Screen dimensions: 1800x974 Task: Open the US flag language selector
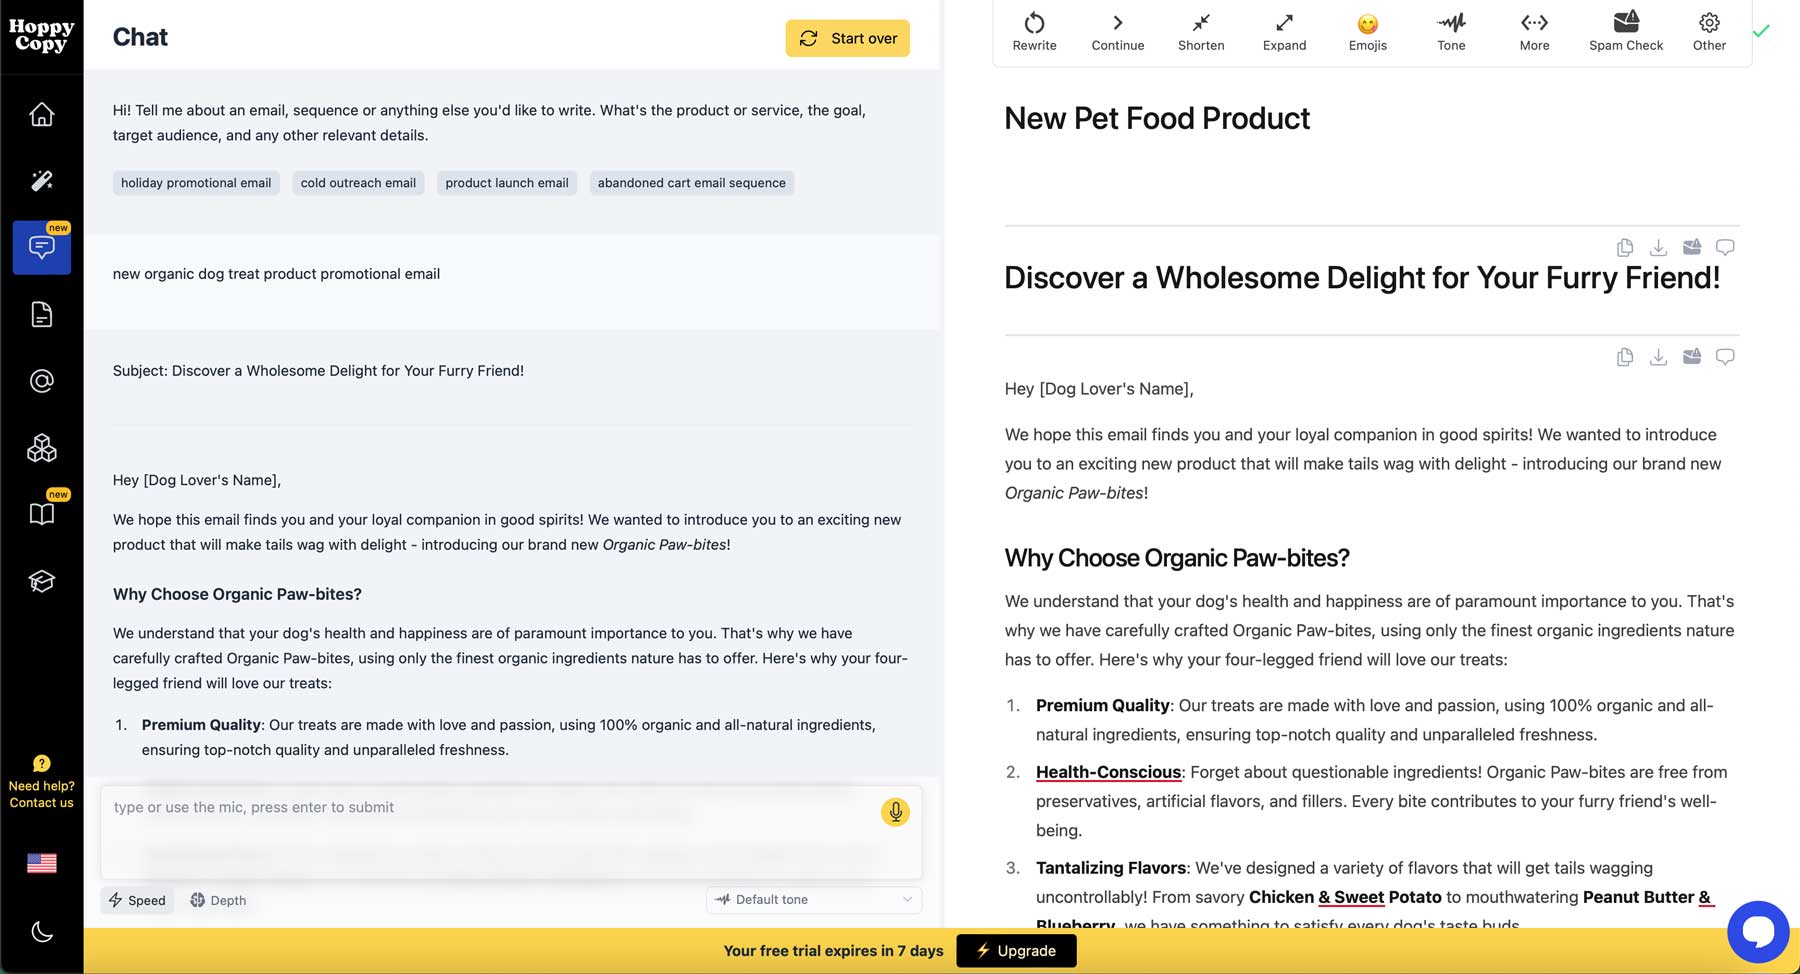pos(41,863)
